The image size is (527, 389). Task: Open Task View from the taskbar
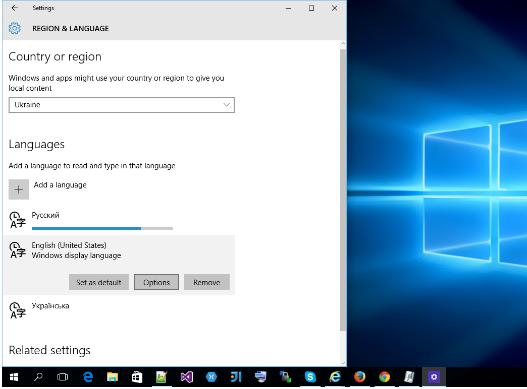(63, 377)
